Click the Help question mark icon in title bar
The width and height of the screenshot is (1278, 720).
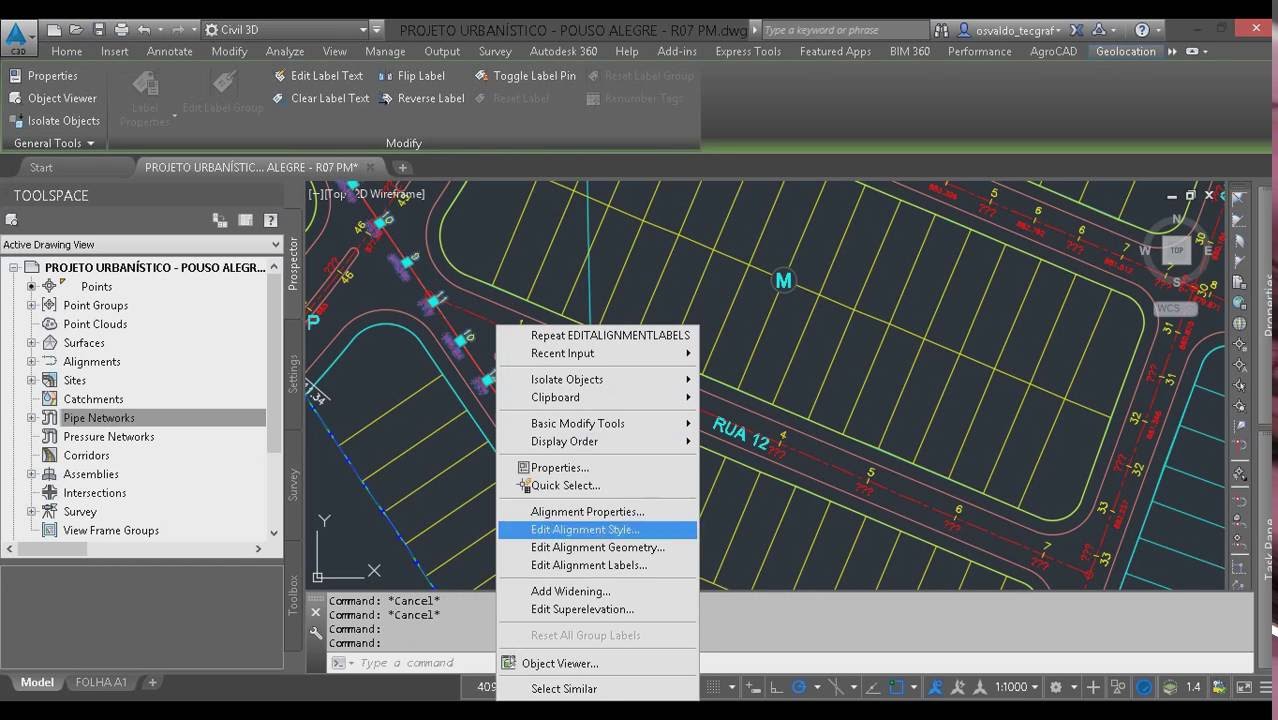tap(1143, 30)
